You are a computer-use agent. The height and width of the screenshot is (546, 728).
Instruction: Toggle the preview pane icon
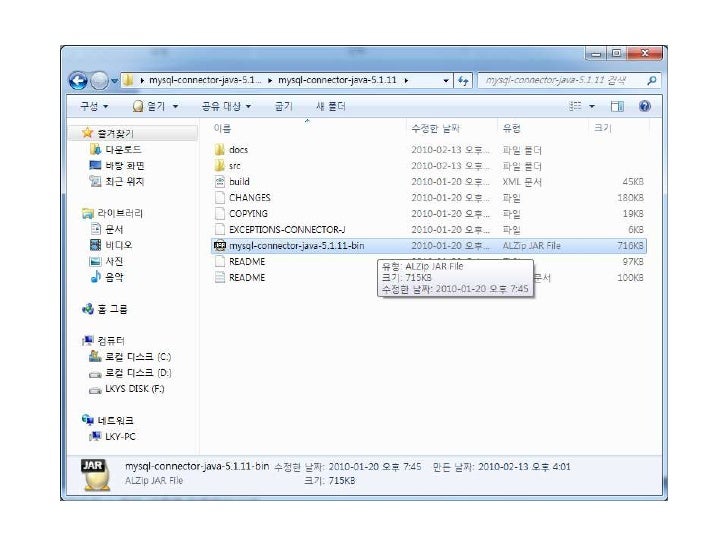pos(617,106)
